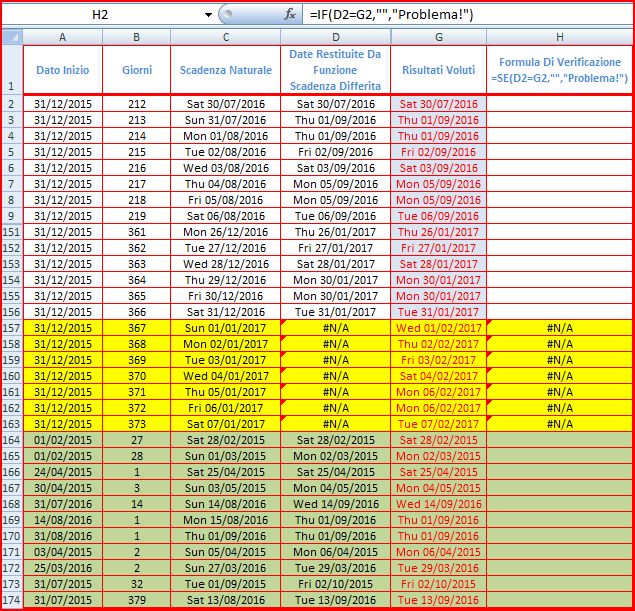This screenshot has height=611, width=635.
Task: Click cell 'Sun 31/07/2016' in Scadenza Naturale
Action: point(226,120)
